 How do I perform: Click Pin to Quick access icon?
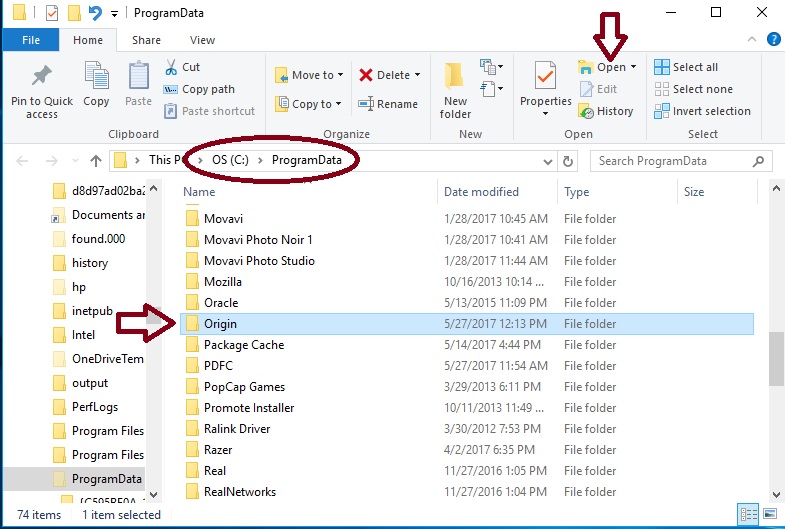pyautogui.click(x=42, y=76)
